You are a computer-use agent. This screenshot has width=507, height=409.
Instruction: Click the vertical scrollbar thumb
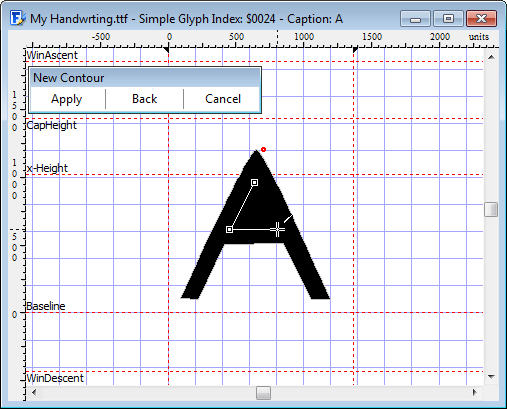(491, 209)
